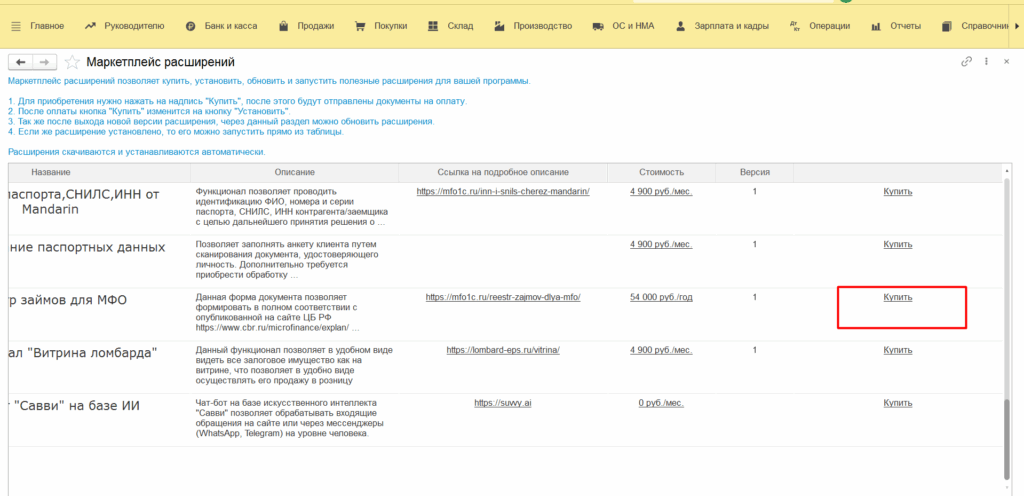
Task: Click the scrollbar down arrow of the table
Action: pyautogui.click(x=1006, y=486)
